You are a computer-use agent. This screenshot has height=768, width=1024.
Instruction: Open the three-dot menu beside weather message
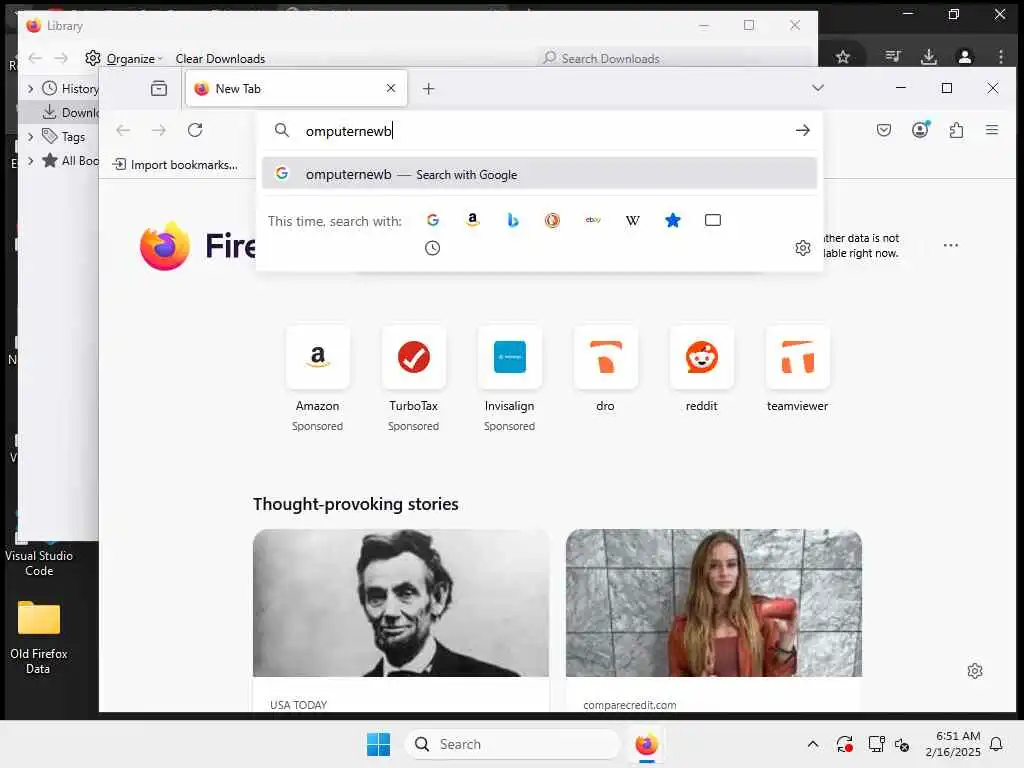click(x=951, y=245)
